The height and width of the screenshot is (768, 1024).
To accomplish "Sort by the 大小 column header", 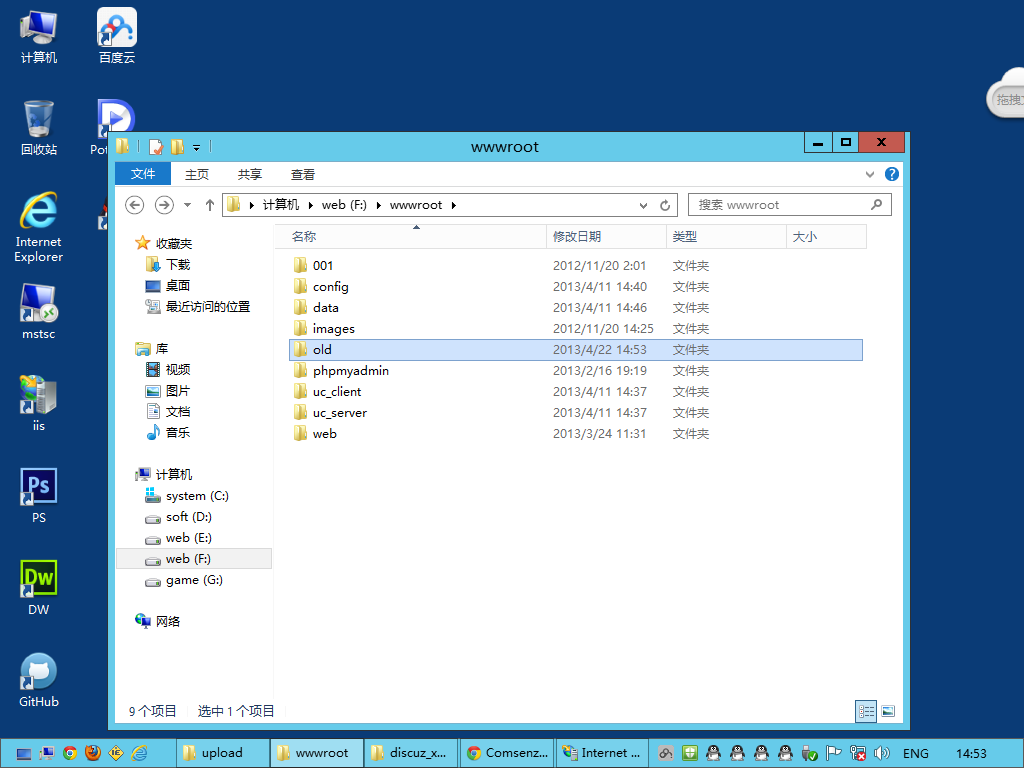I will (827, 236).
